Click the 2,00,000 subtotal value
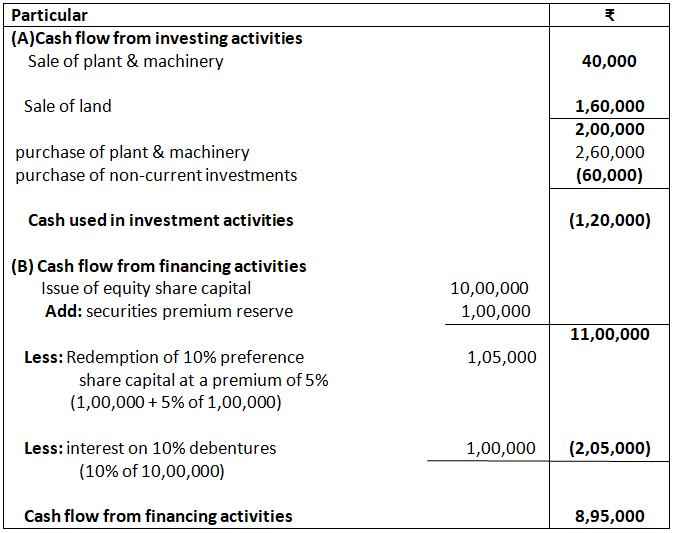The width and height of the screenshot is (674, 533). click(x=609, y=129)
